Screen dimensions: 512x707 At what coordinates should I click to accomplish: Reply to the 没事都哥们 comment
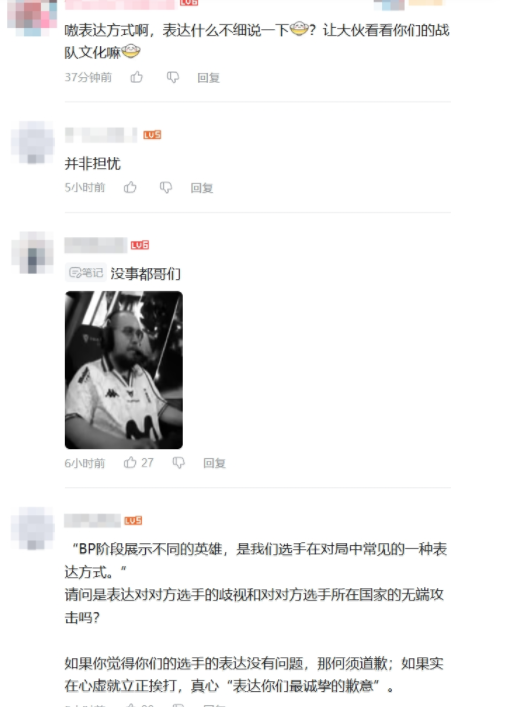pos(214,463)
